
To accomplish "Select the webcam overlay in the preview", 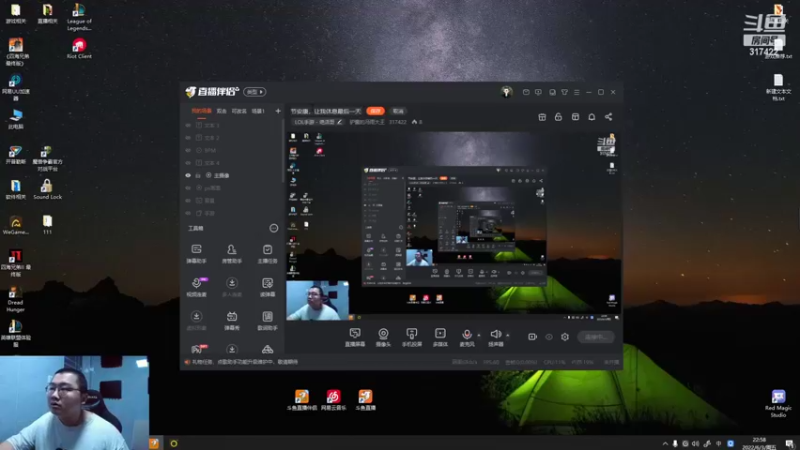I will 317,301.
